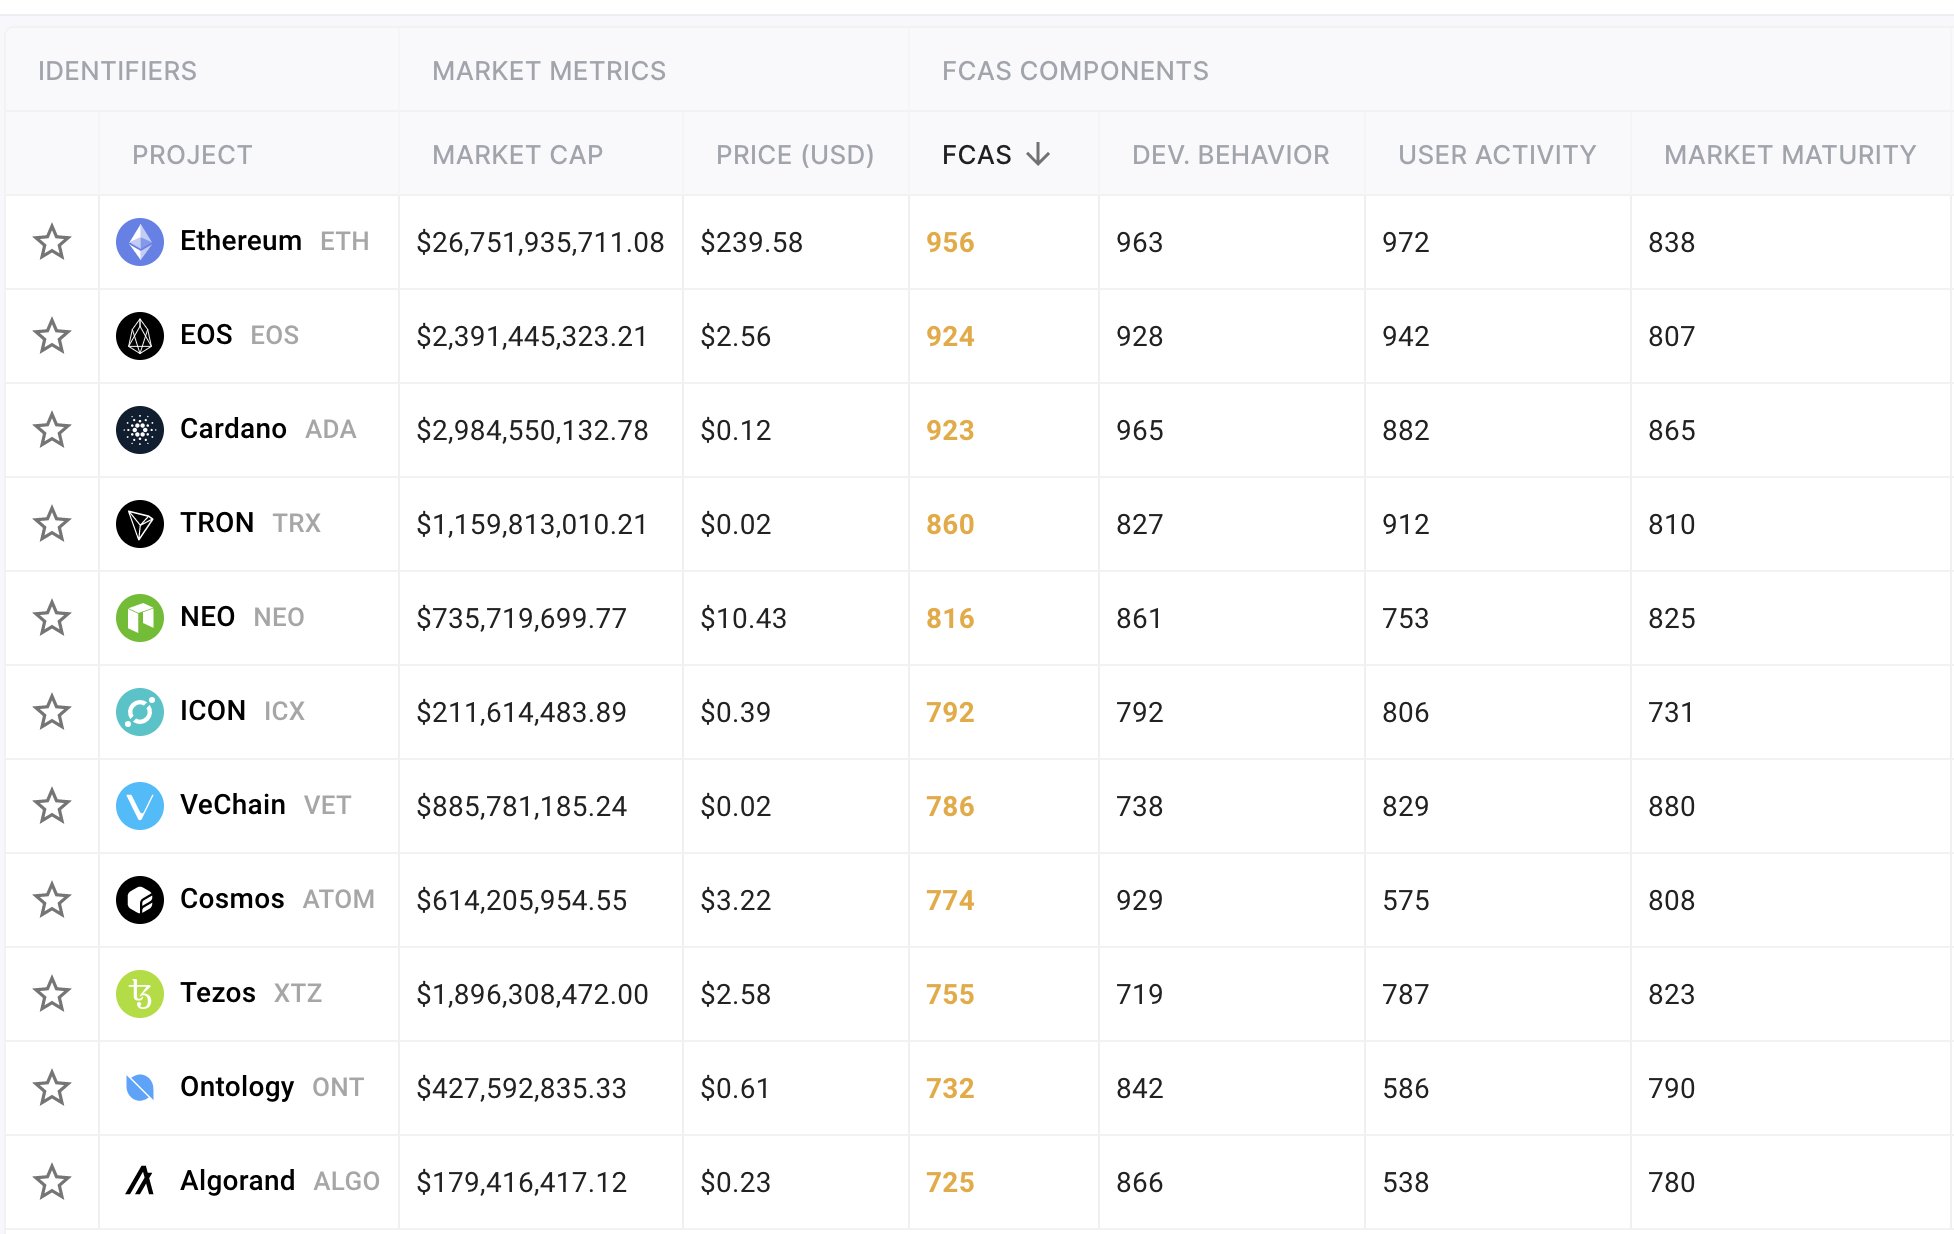Add NEO to favorites with star

[52, 618]
